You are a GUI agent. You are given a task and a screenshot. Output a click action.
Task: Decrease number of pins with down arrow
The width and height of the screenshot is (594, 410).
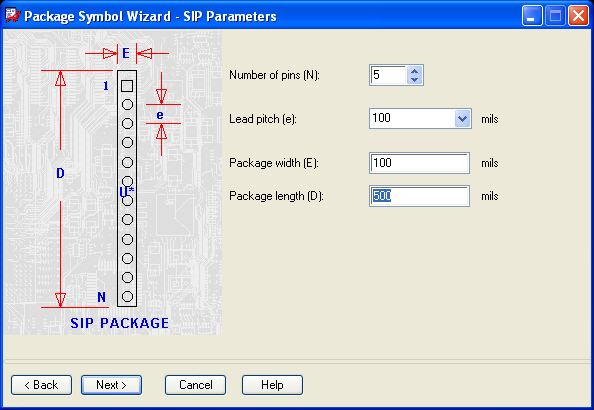click(x=414, y=80)
